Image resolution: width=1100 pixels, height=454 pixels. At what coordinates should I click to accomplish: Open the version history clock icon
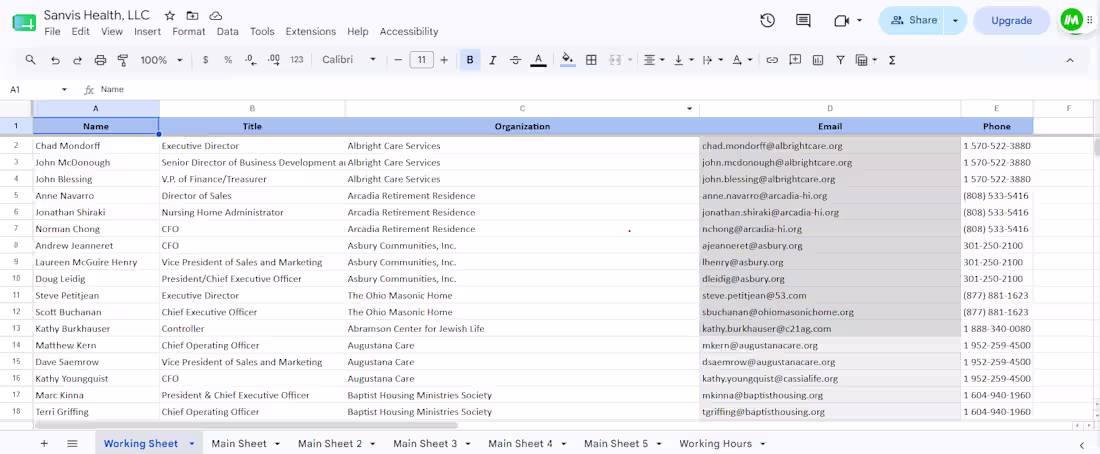[x=767, y=20]
